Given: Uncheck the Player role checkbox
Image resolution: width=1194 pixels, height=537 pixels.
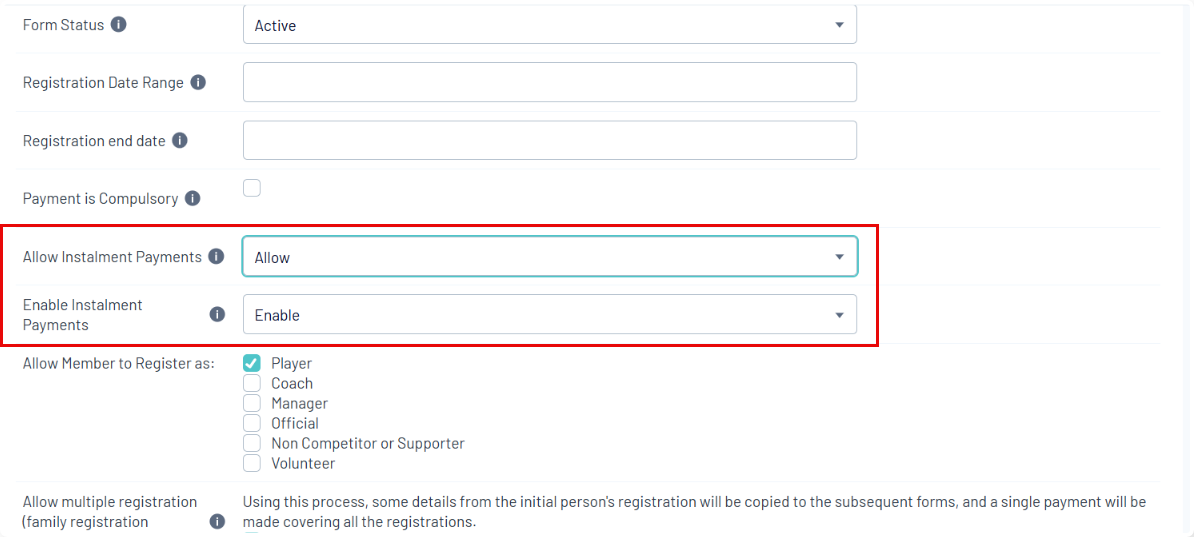Looking at the screenshot, I should (252, 363).
